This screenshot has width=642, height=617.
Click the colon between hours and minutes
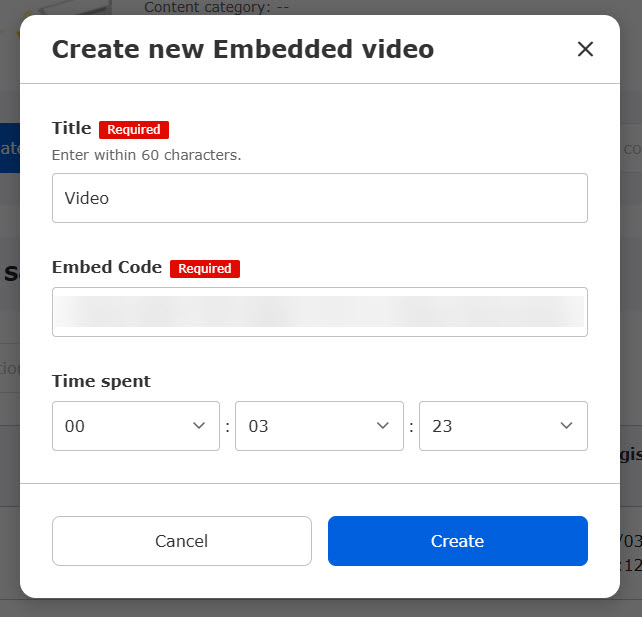[227, 427]
